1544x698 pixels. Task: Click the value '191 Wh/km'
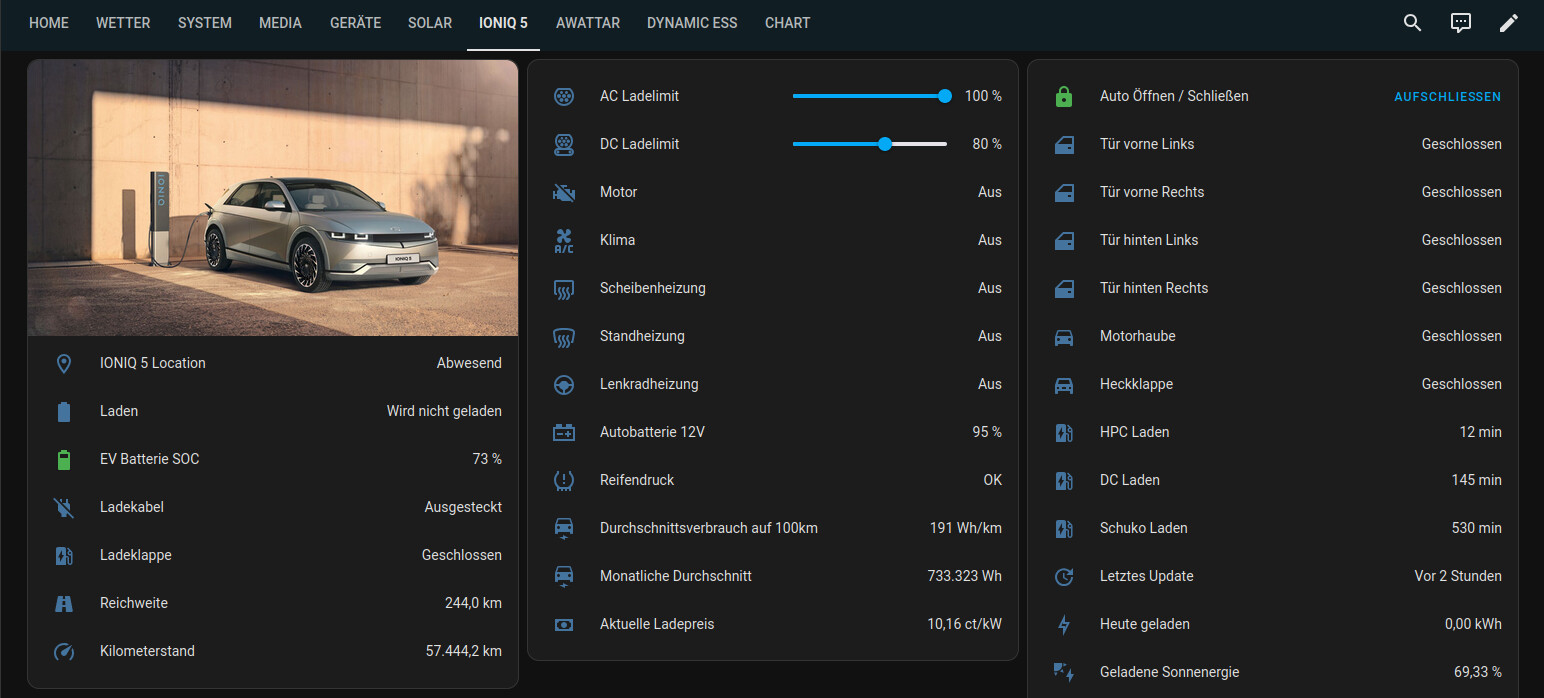pyautogui.click(x=966, y=528)
